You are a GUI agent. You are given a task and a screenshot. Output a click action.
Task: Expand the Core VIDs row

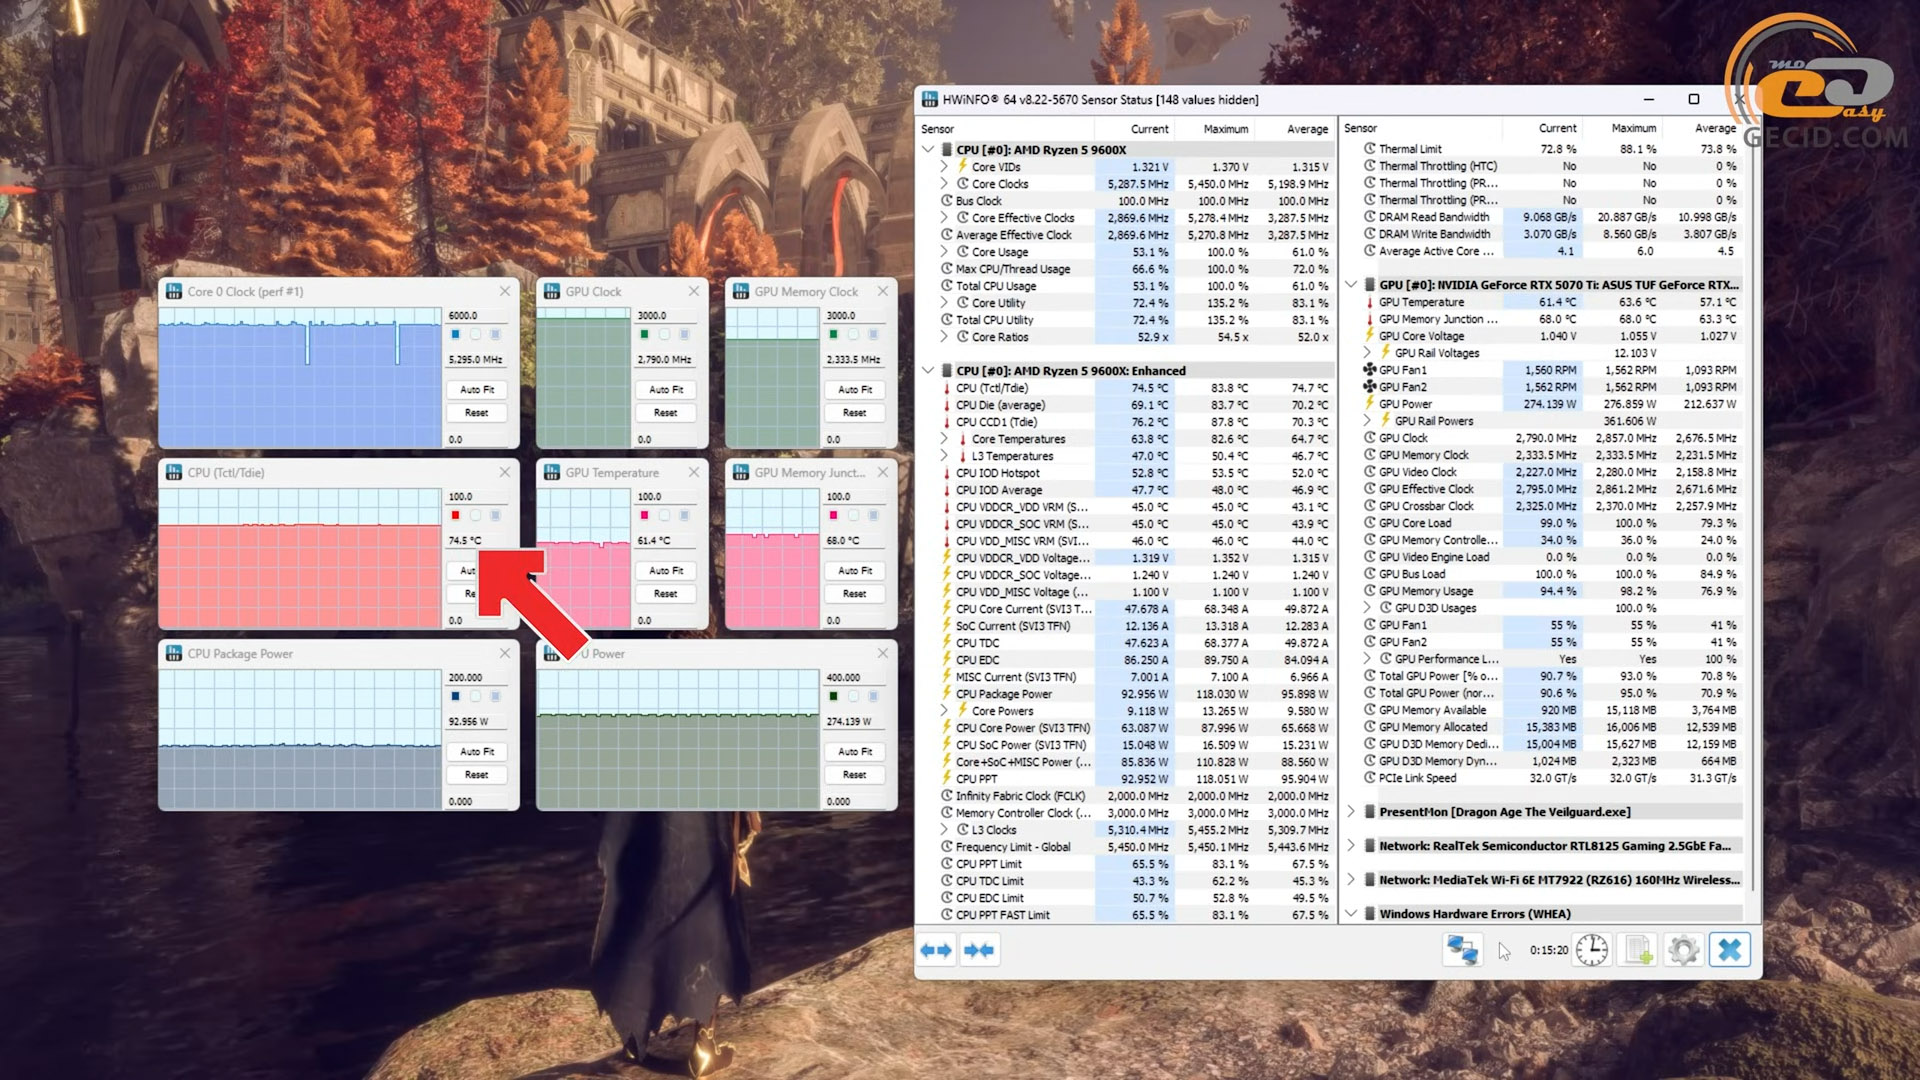(x=944, y=167)
